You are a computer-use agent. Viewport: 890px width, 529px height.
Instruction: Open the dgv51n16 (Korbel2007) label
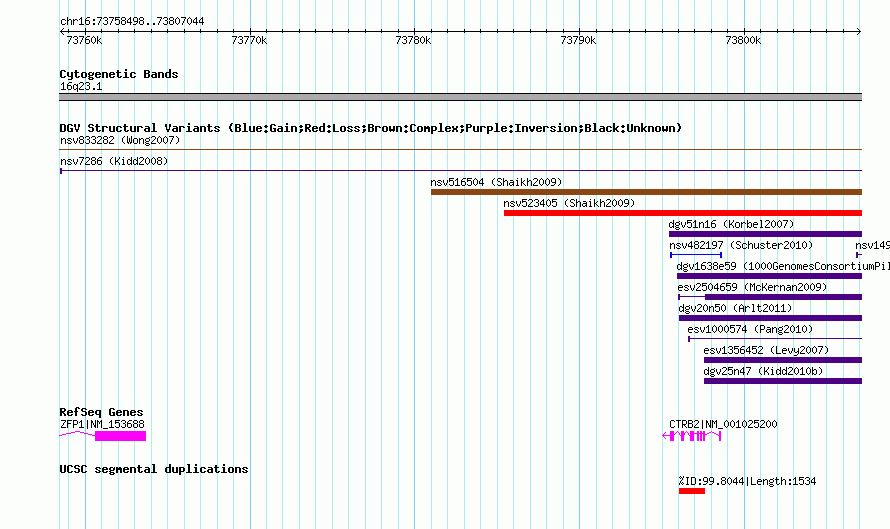point(731,224)
